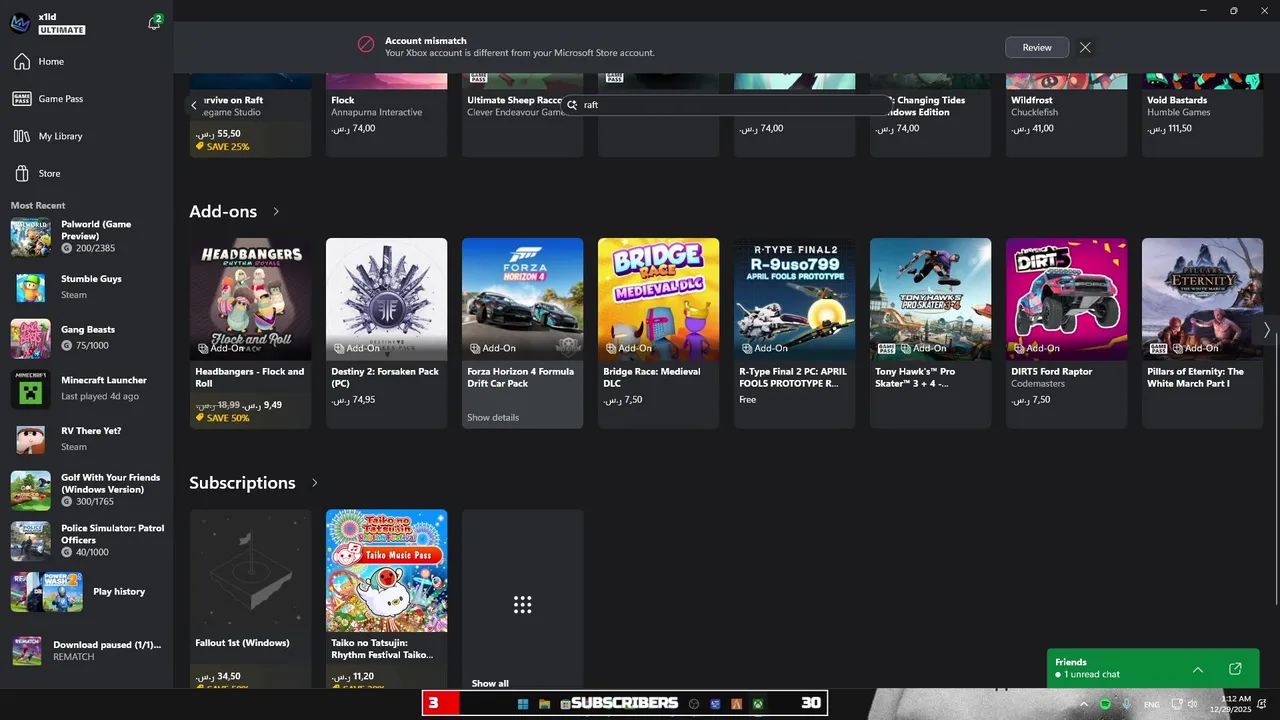Open Palworld (Game Preview) from Most Recent
The image size is (1280, 720).
(86, 237)
